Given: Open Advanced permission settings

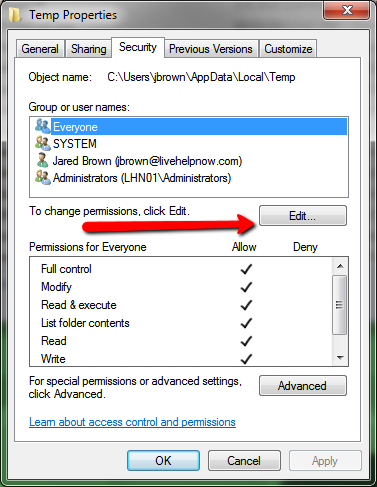Looking at the screenshot, I should 303,386.
